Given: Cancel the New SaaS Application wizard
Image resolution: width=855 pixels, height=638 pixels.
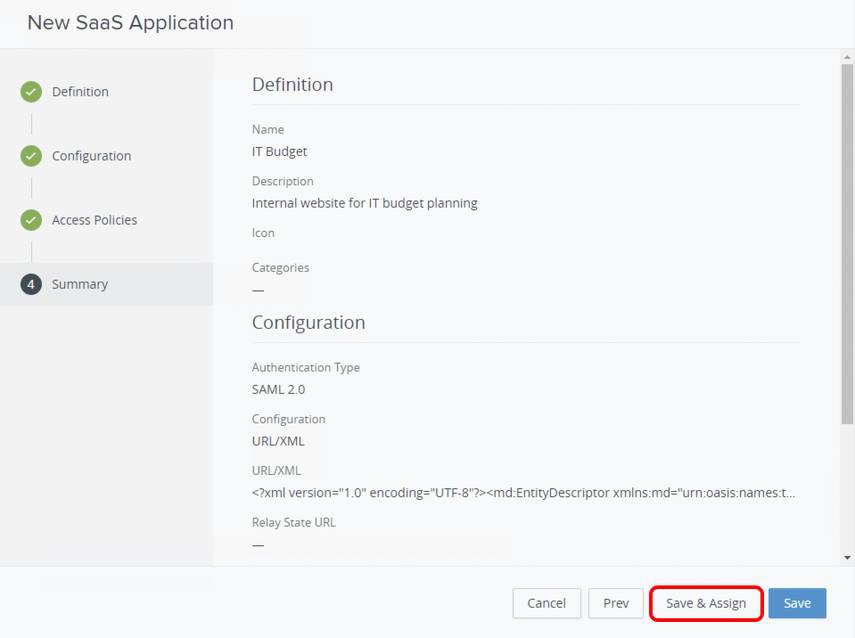Looking at the screenshot, I should tap(546, 603).
